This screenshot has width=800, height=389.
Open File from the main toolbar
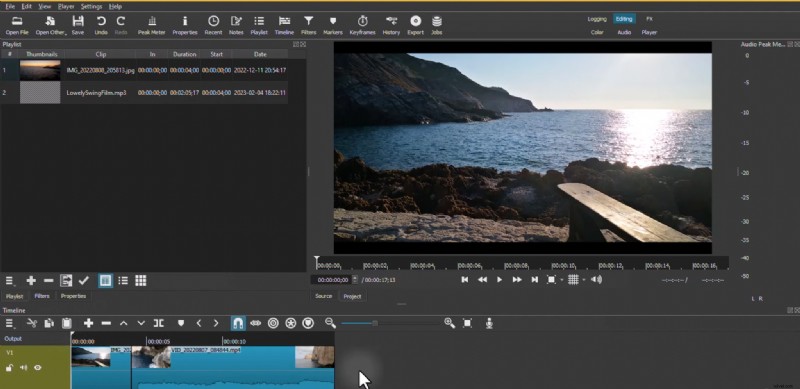17,25
